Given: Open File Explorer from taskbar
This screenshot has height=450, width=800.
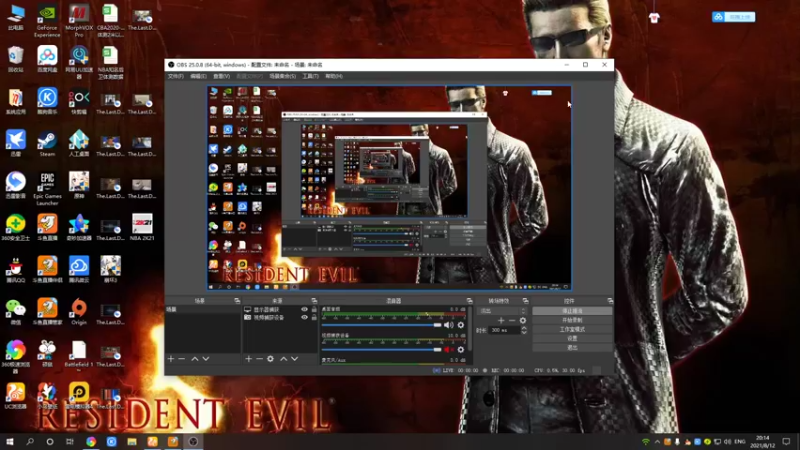Looking at the screenshot, I should pos(132,441).
